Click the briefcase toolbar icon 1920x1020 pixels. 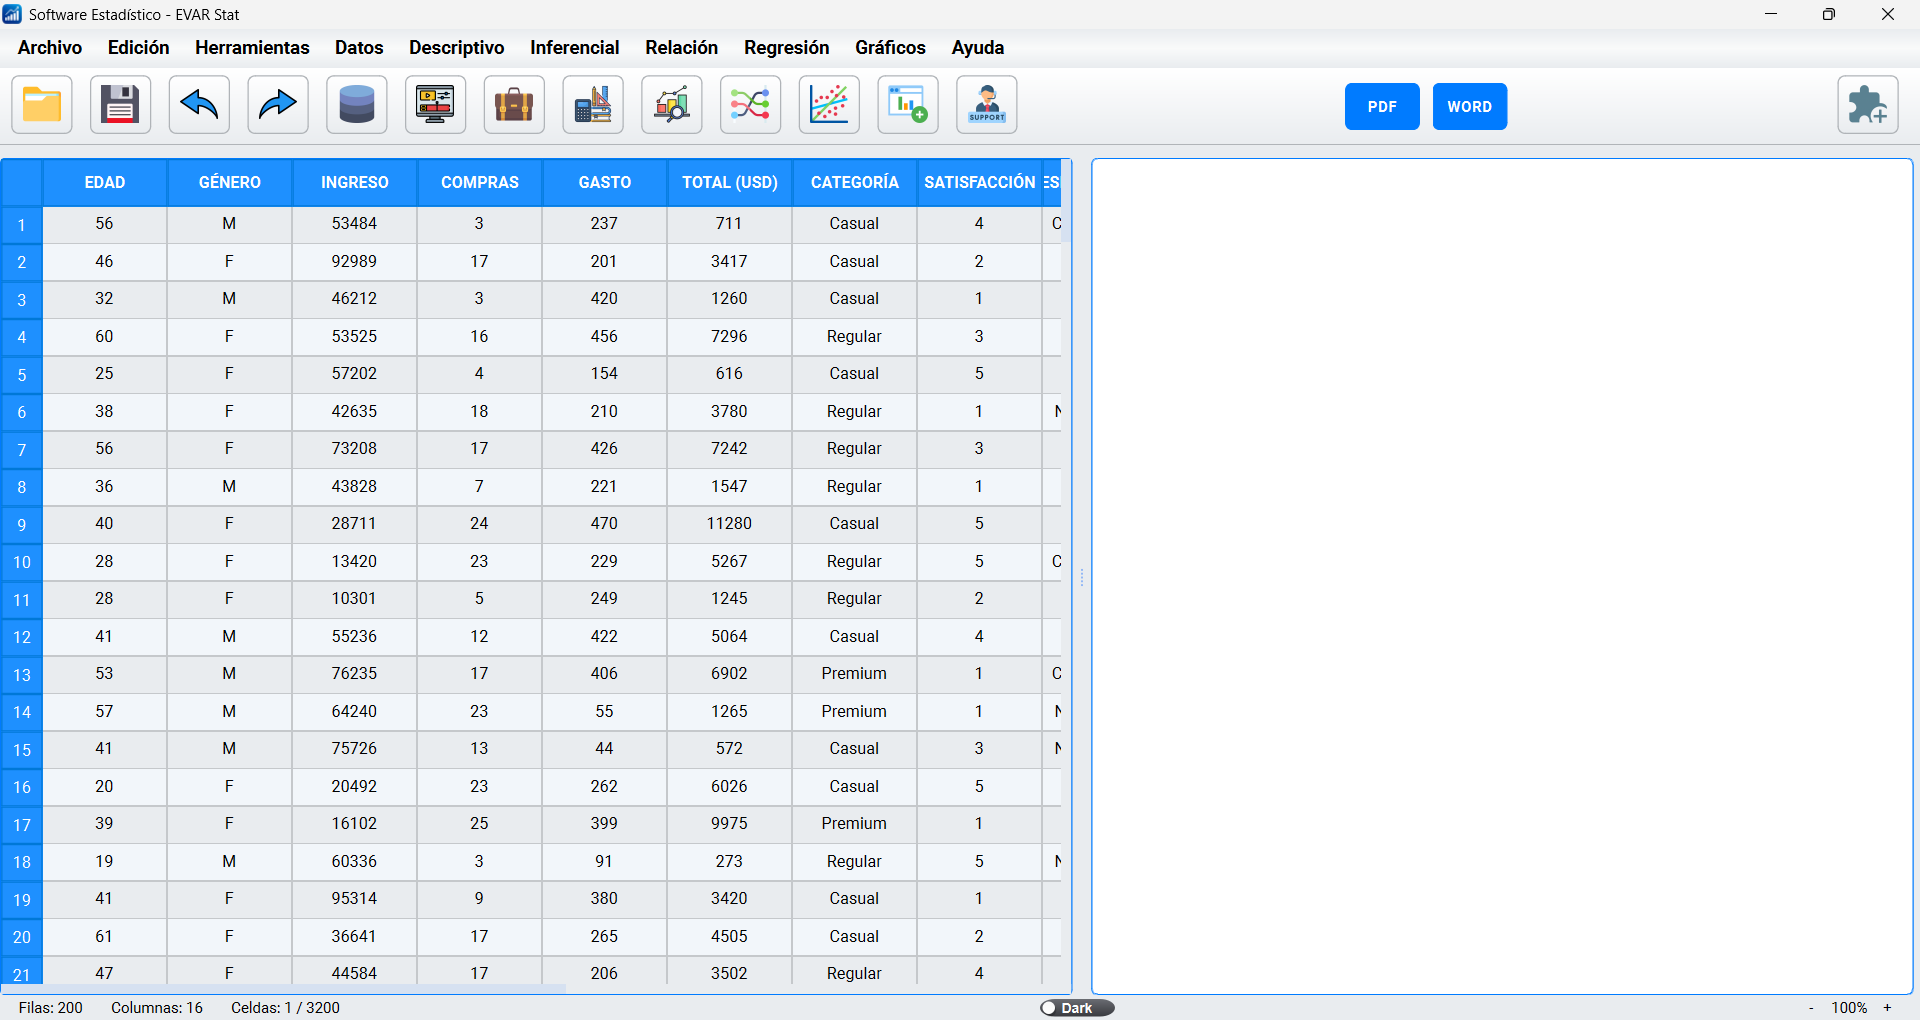tap(514, 105)
